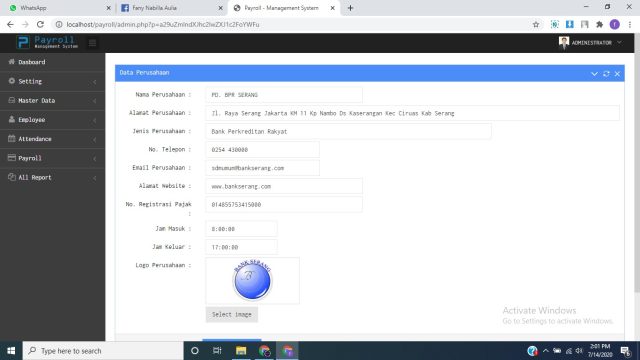
Task: Open the Windows notification center icon
Action: coord(626,351)
